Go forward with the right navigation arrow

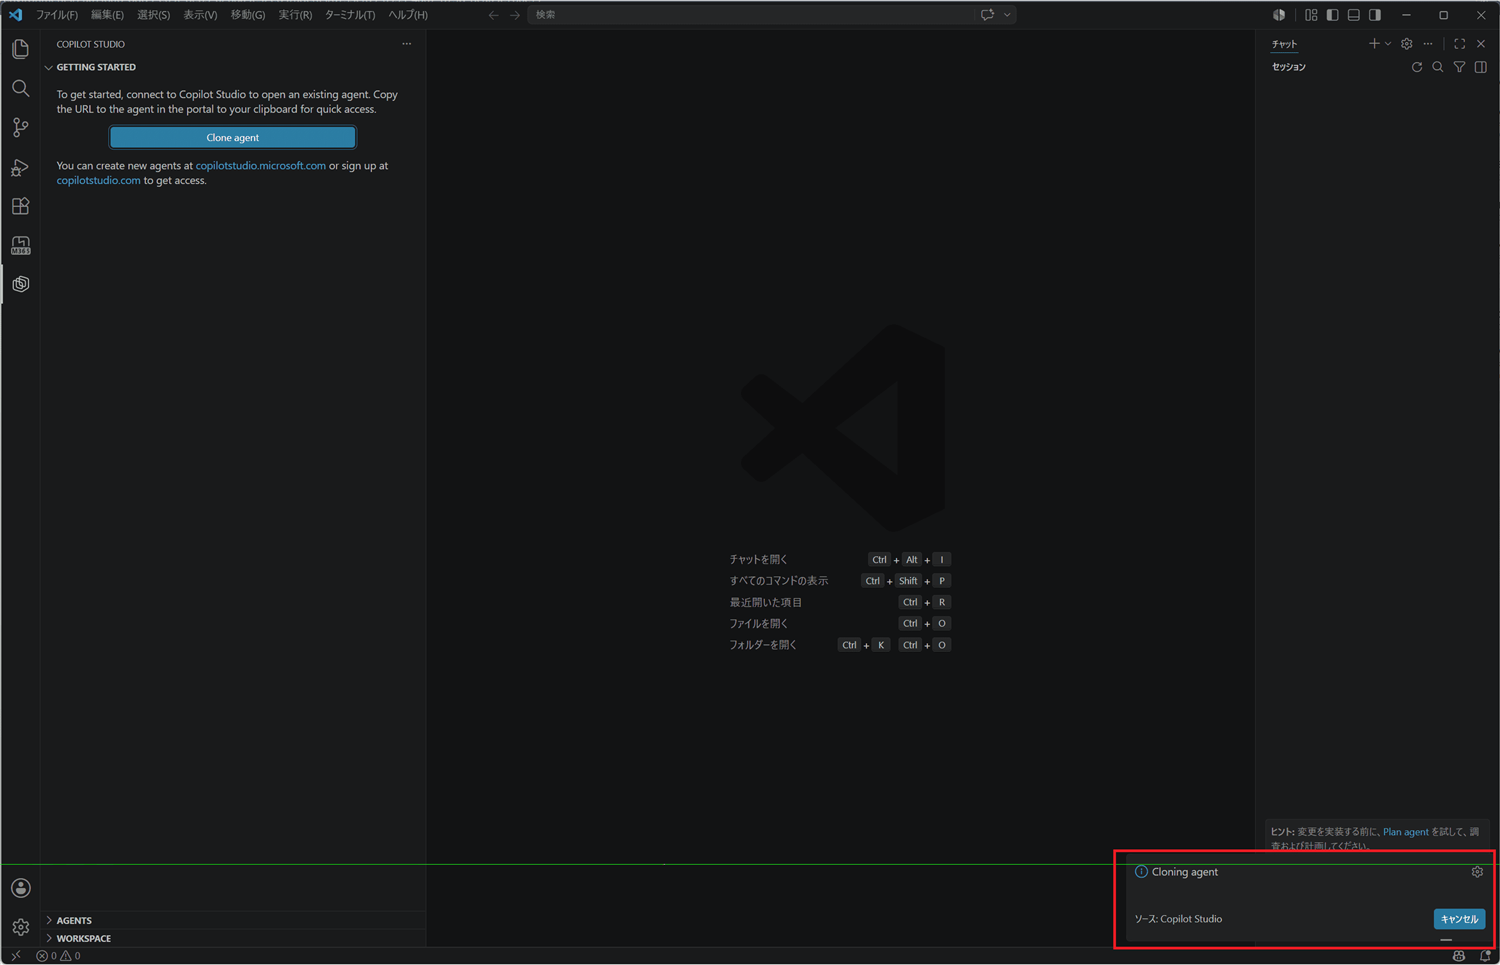point(515,15)
